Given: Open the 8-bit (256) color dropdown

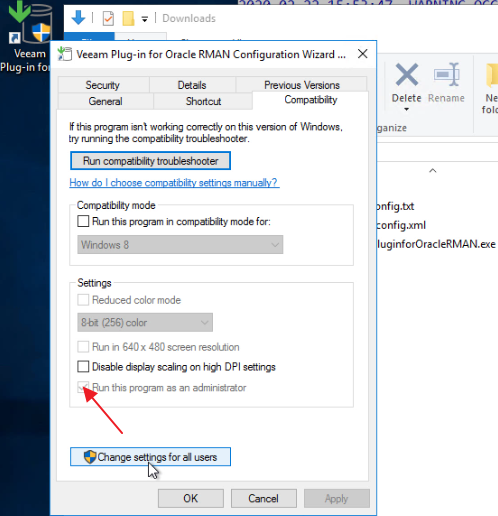Looking at the screenshot, I should tap(145, 323).
